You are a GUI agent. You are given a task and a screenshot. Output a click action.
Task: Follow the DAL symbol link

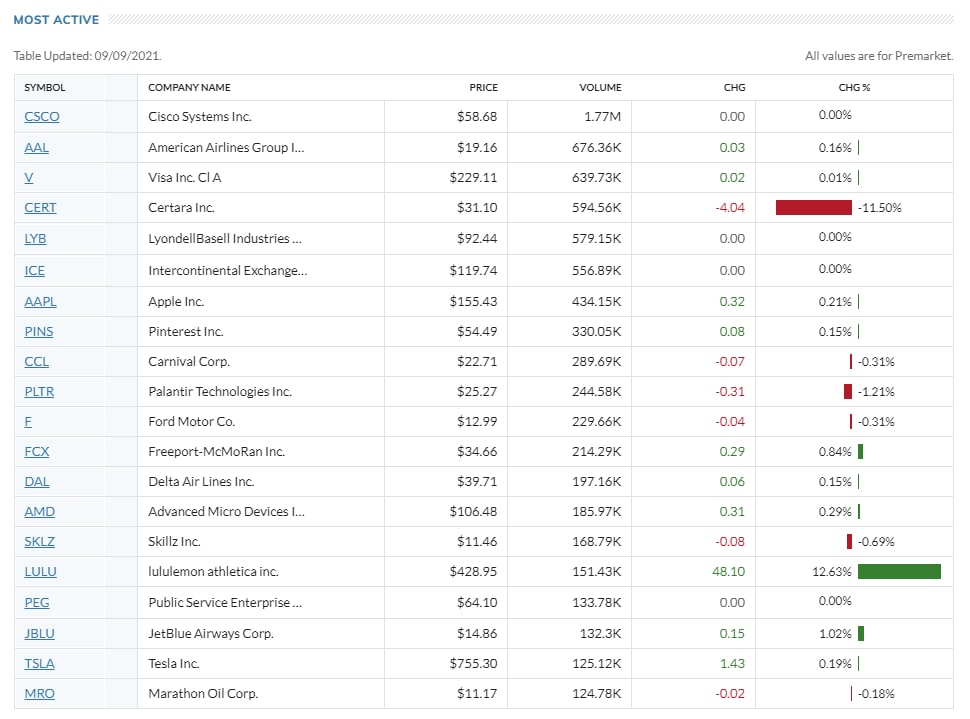point(36,481)
